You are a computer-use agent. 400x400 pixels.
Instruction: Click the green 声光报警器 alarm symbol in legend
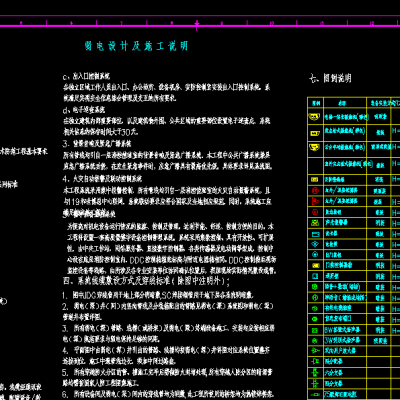[x=315, y=222]
